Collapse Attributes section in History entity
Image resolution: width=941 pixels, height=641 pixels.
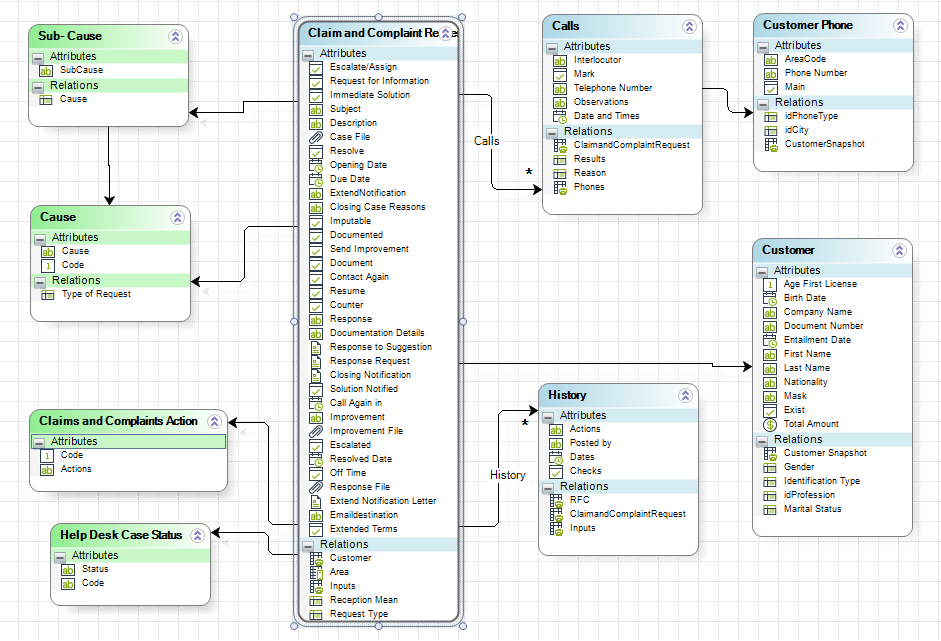click(x=548, y=417)
